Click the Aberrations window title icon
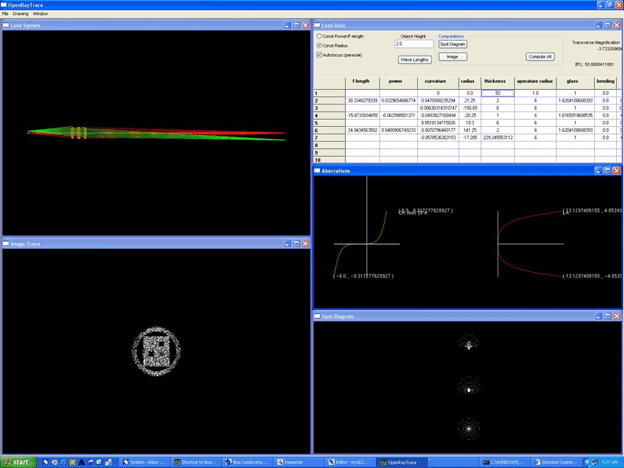The image size is (624, 468). (317, 171)
